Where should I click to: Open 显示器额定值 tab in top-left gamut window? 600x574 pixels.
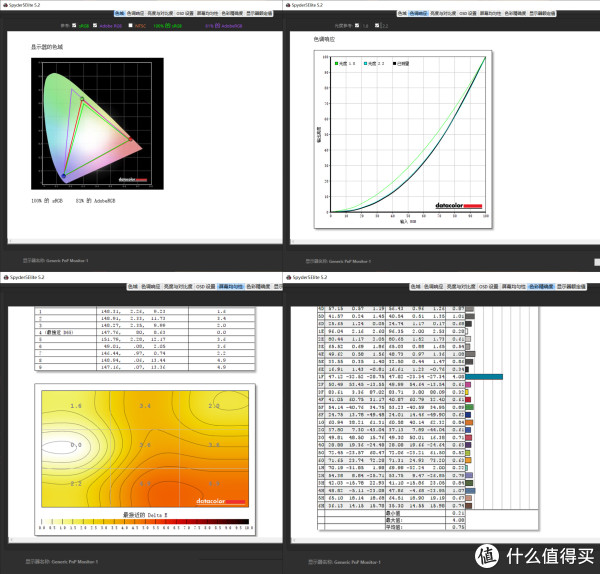tap(259, 13)
